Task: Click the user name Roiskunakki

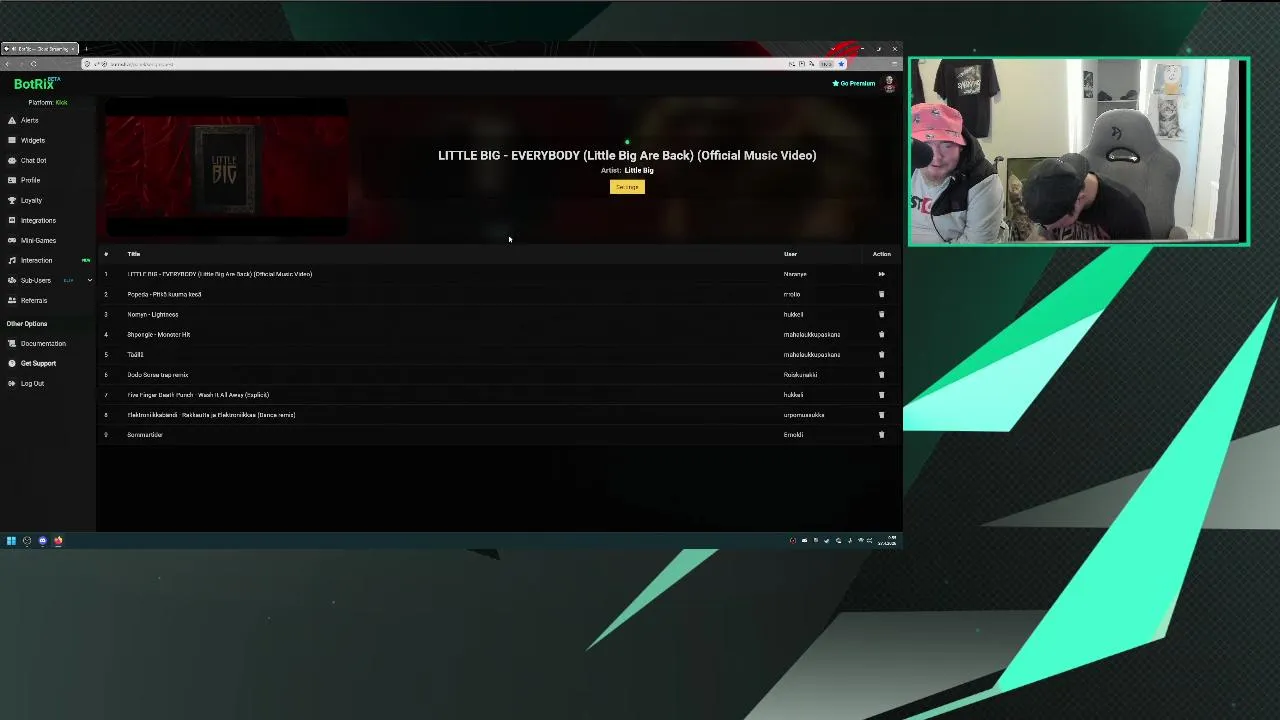Action: coord(800,375)
